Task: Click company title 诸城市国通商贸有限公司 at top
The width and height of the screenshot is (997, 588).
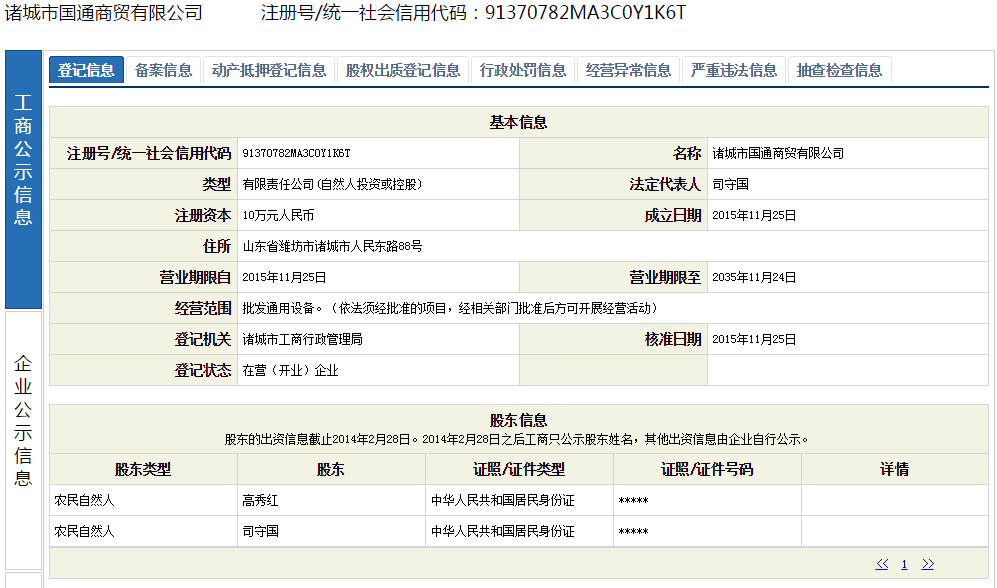Action: [104, 13]
